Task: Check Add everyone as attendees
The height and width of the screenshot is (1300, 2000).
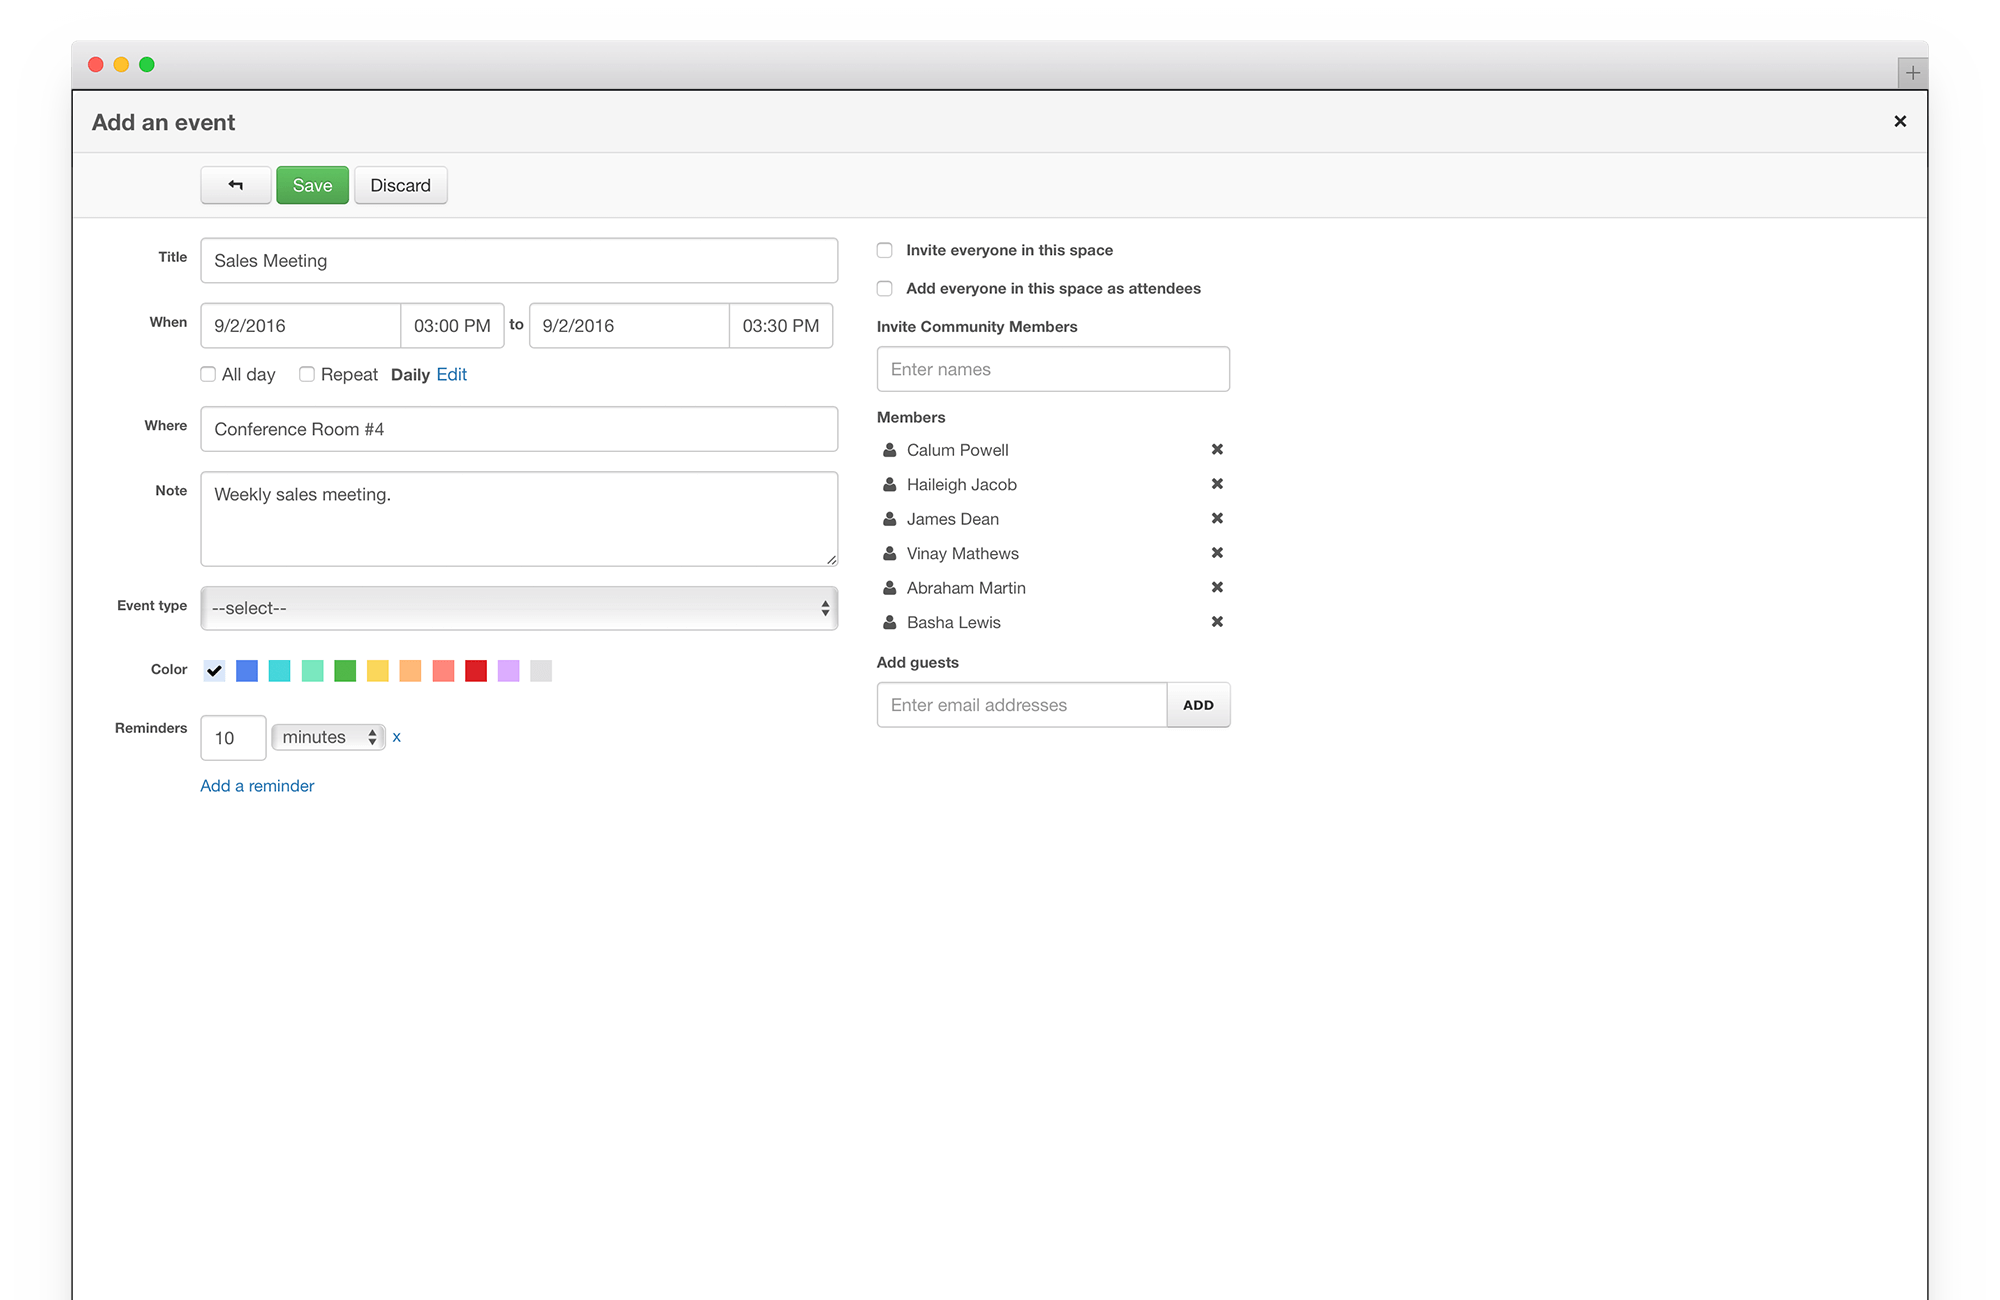Action: click(885, 288)
